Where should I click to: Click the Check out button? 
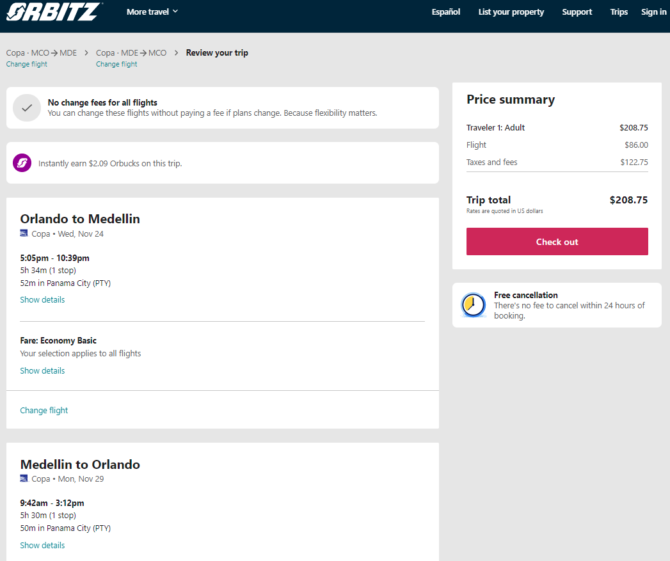pos(557,241)
